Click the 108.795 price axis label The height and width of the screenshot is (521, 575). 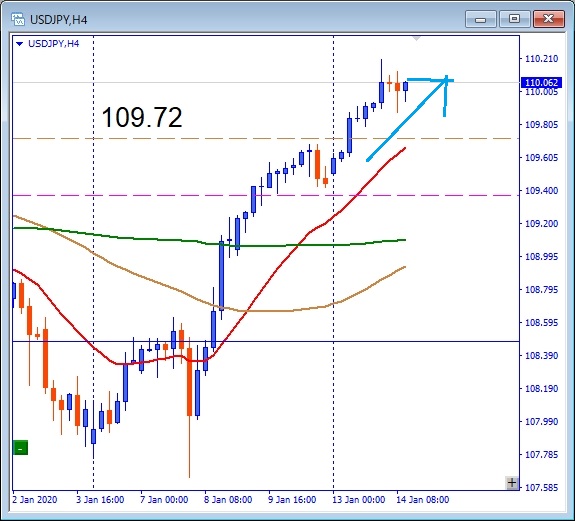tap(541, 290)
